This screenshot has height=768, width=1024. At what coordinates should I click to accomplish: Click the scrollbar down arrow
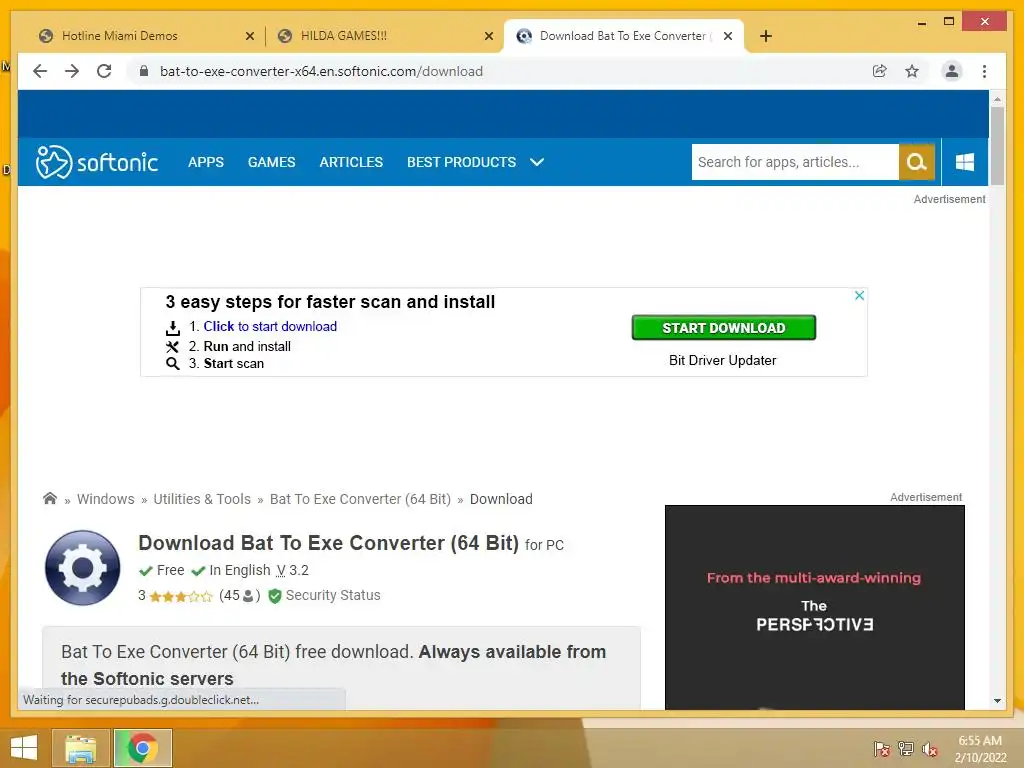pos(997,701)
